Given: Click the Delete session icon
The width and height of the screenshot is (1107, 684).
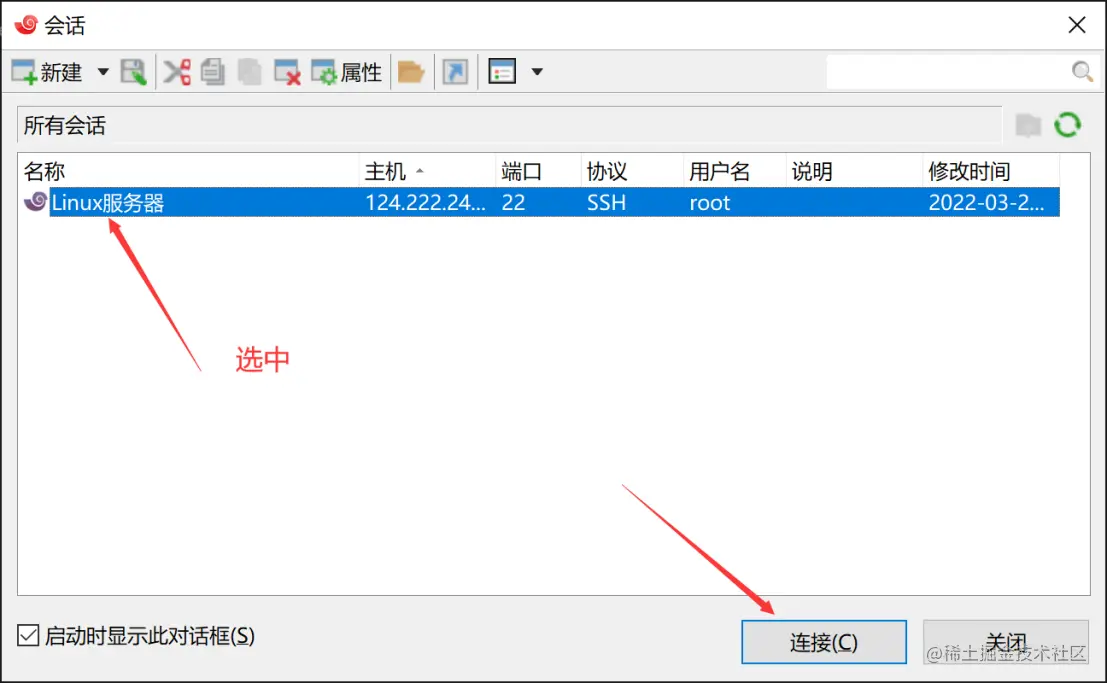Looking at the screenshot, I should point(287,72).
